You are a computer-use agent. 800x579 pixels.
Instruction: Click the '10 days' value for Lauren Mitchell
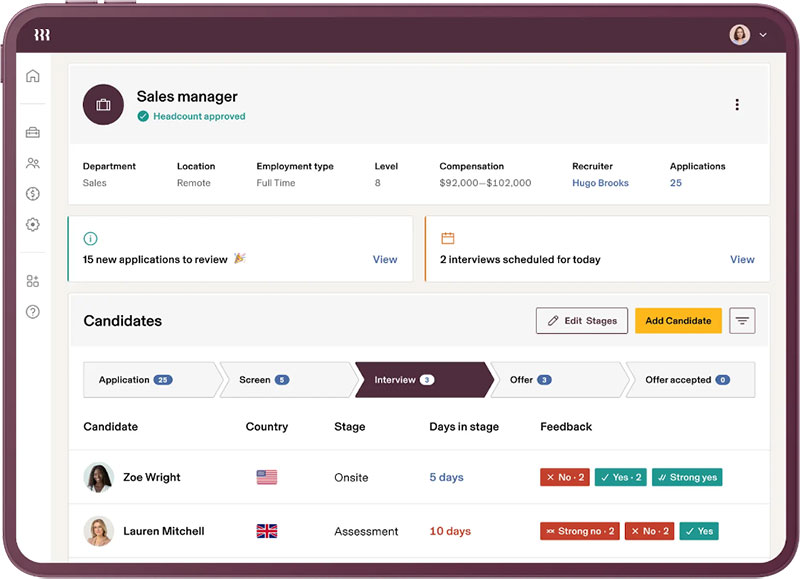449,531
